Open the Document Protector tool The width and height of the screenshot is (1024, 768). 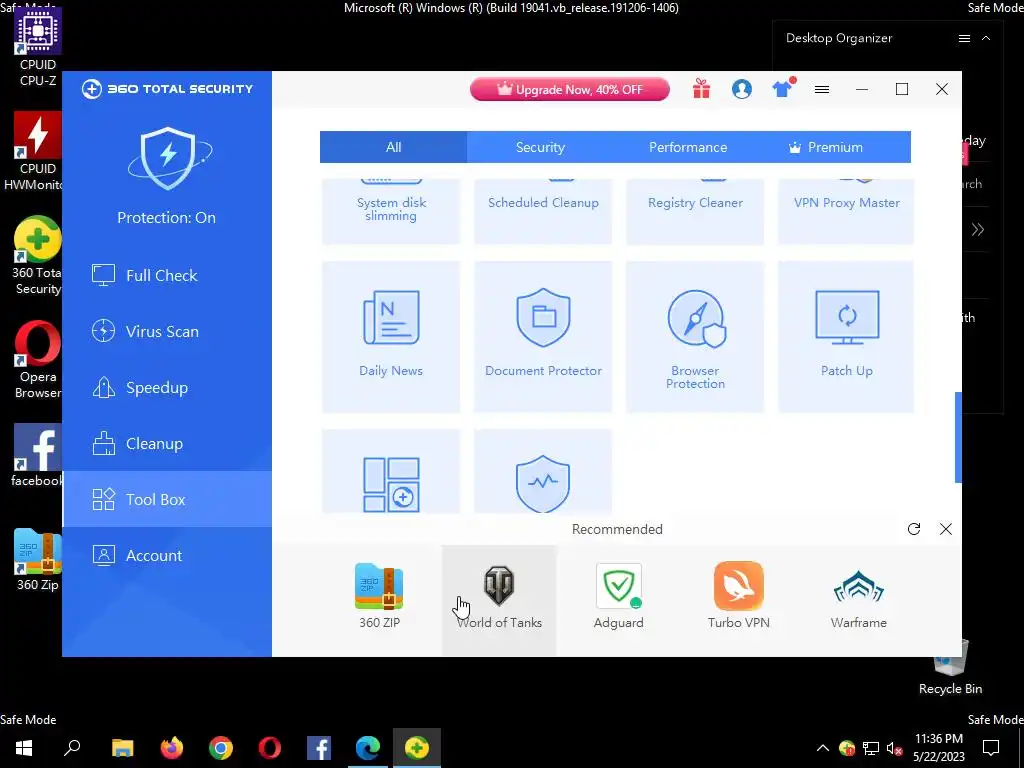[x=543, y=336]
